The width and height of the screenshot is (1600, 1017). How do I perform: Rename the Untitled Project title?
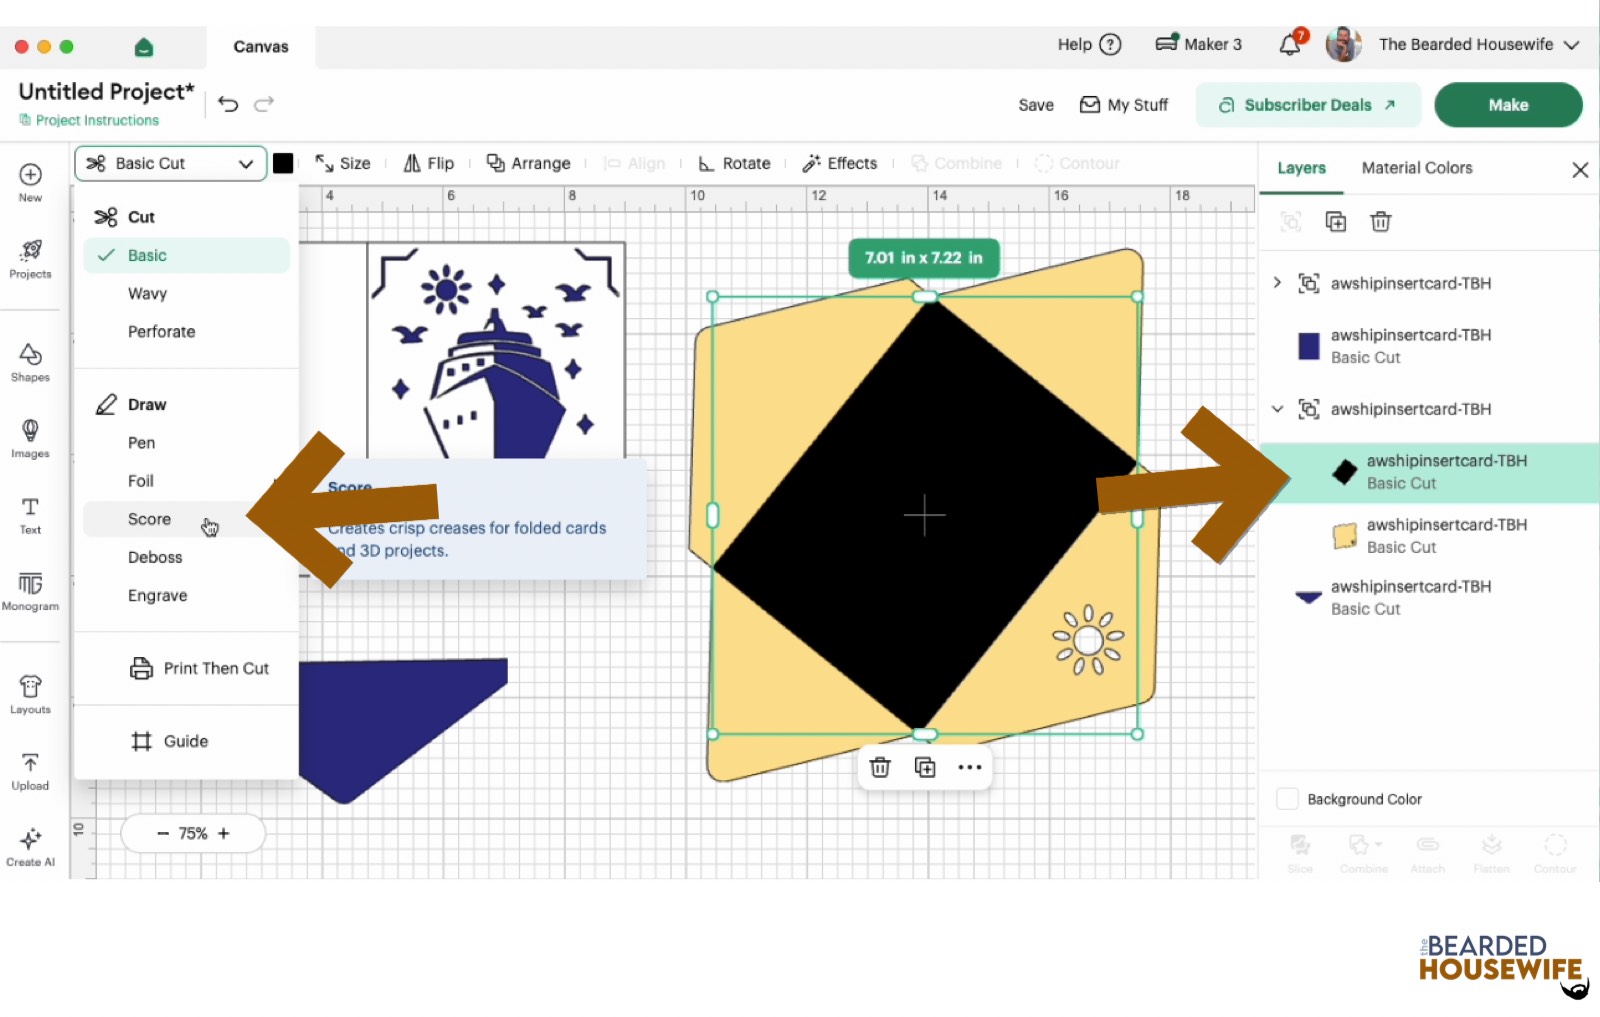point(107,91)
